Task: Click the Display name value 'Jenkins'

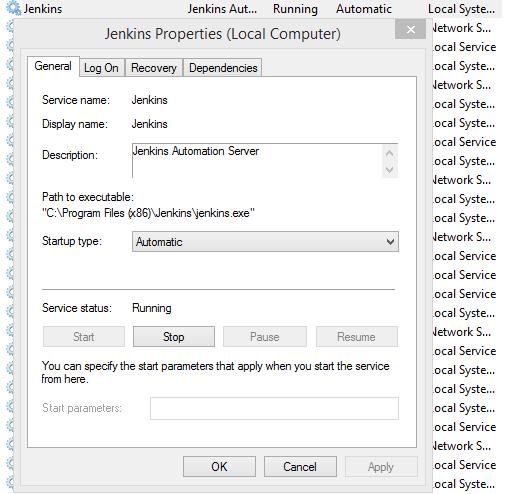Action: click(150, 124)
